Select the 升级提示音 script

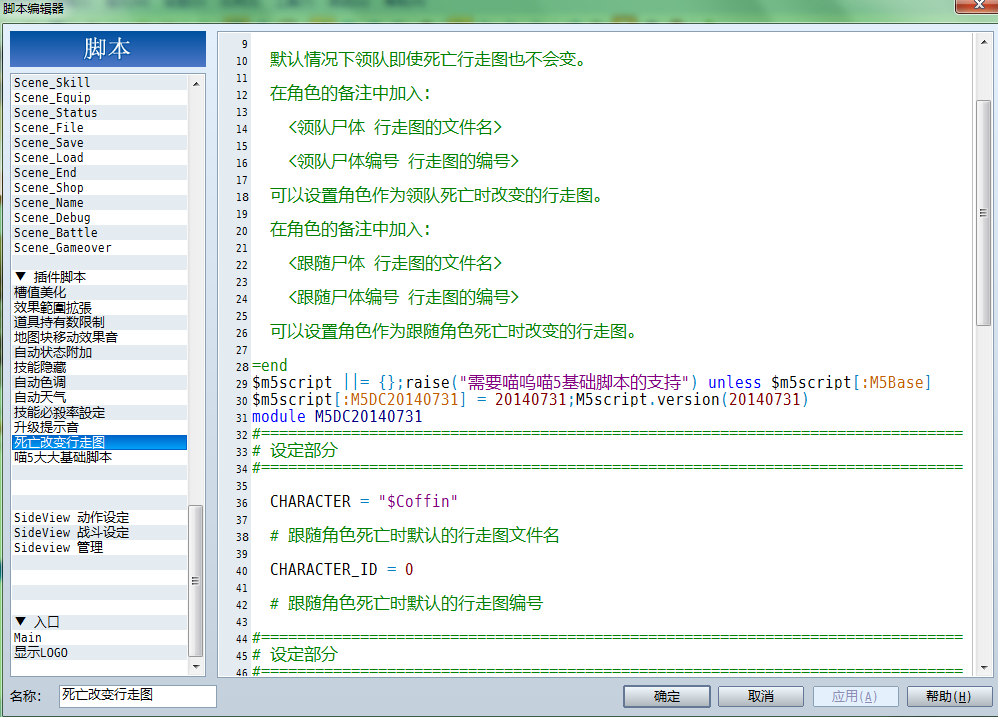coord(100,428)
